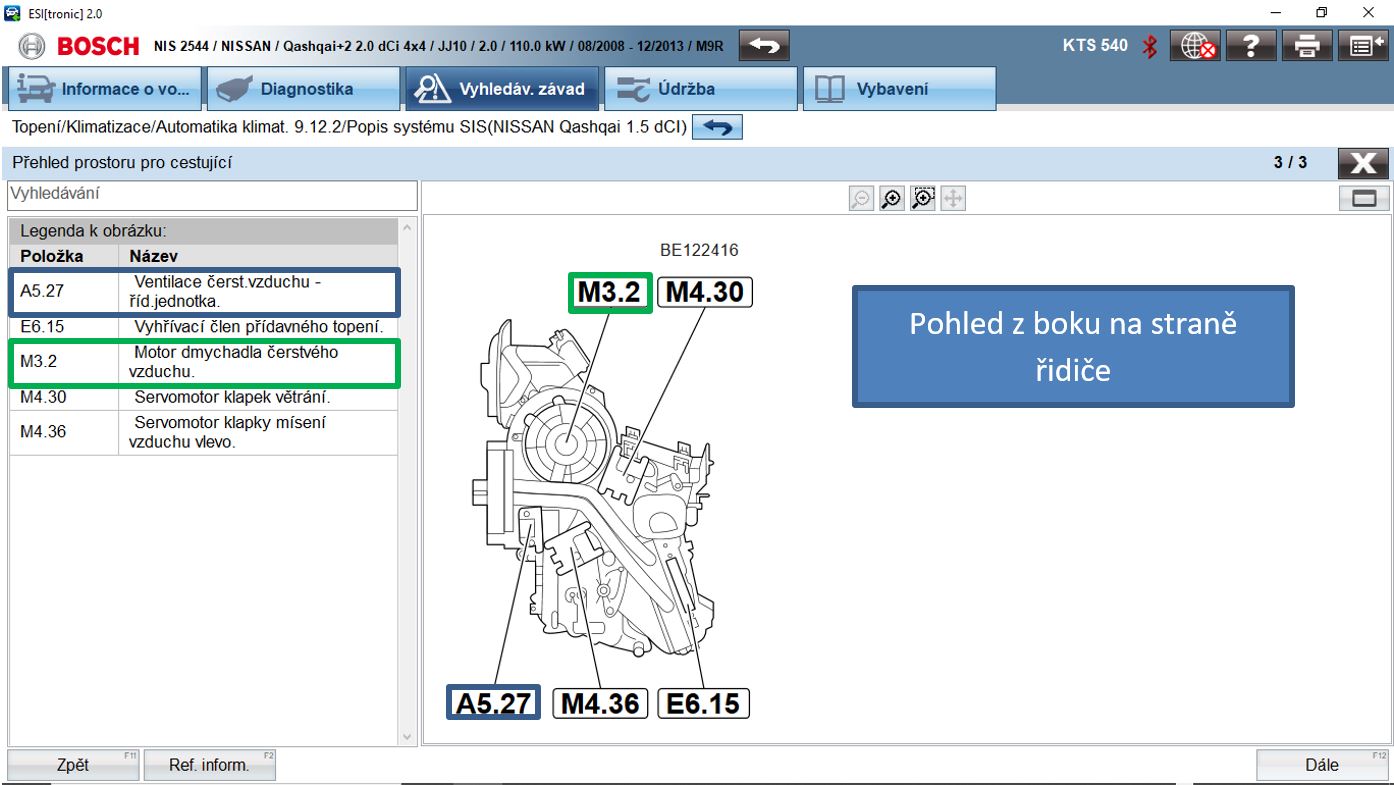Go back with breadcrumb arrow button
1394x785 pixels.
[717, 128]
